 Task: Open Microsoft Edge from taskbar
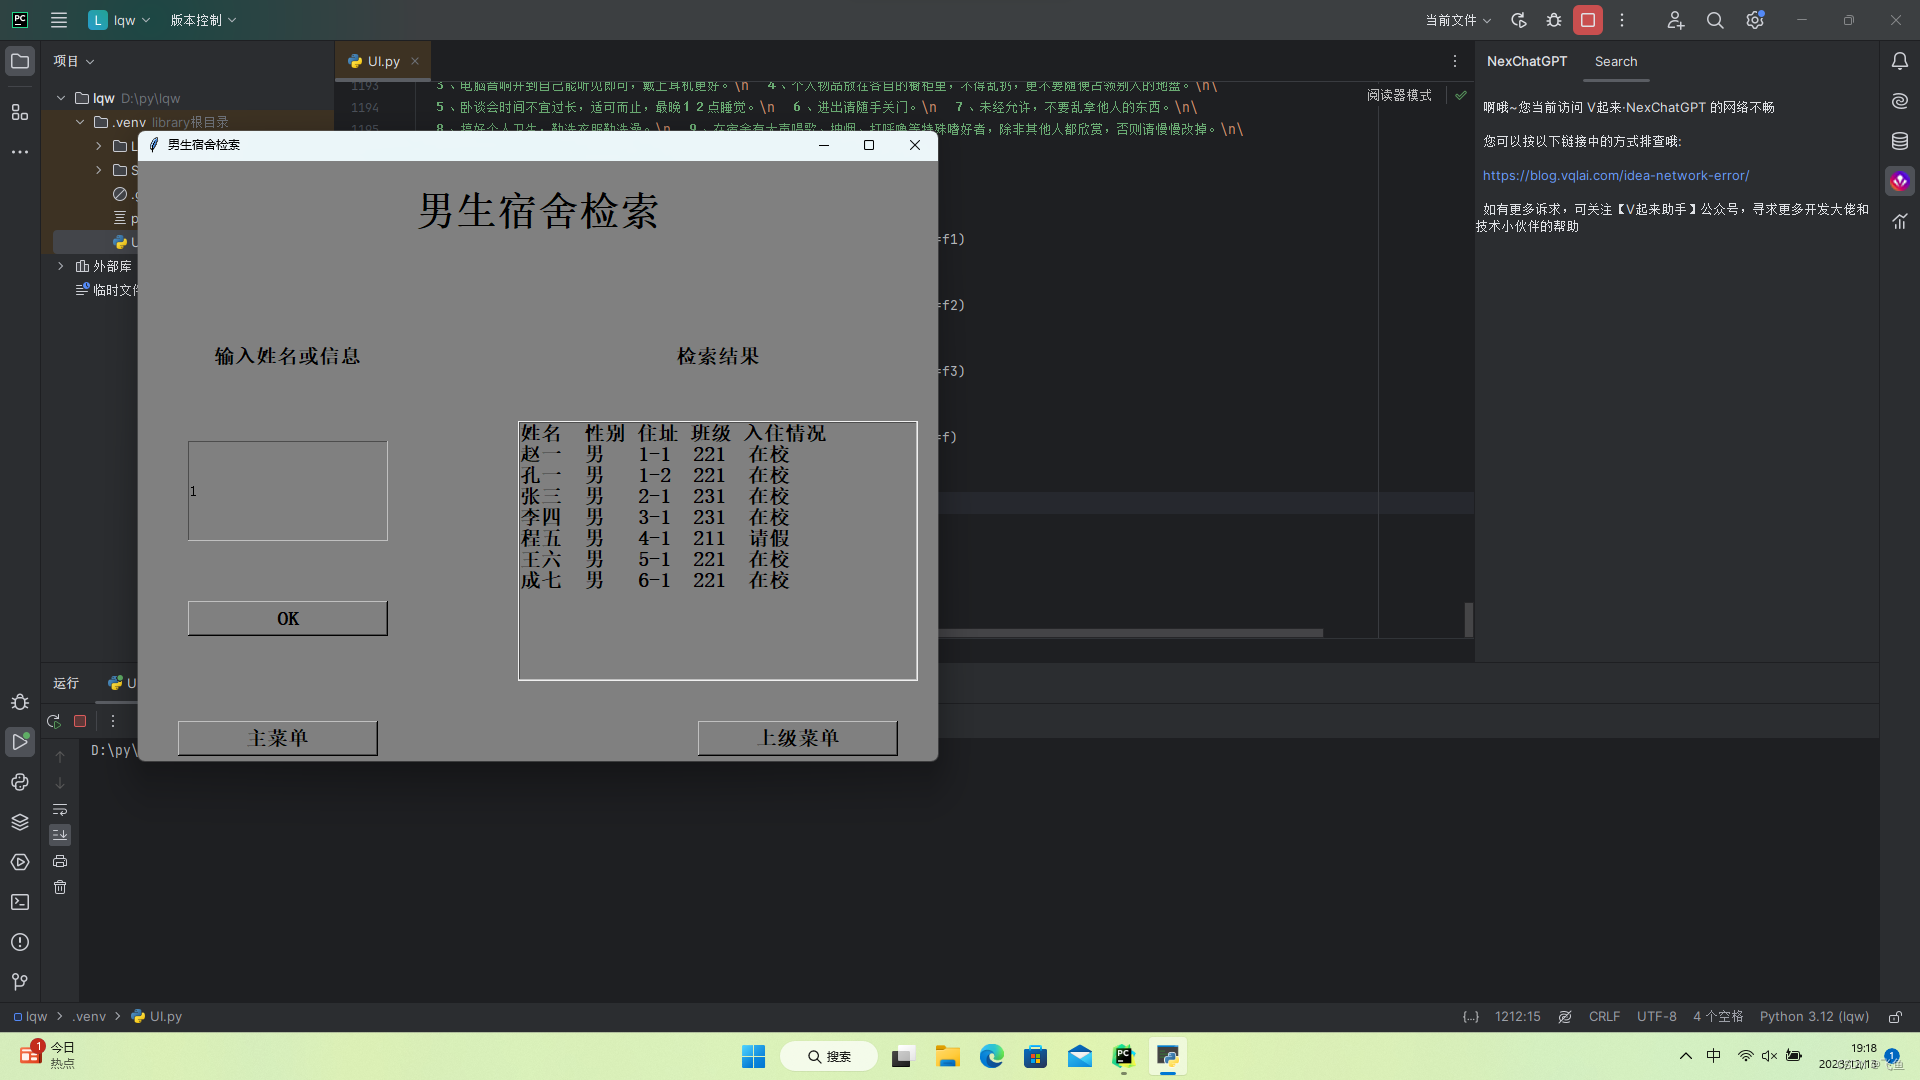[992, 1056]
